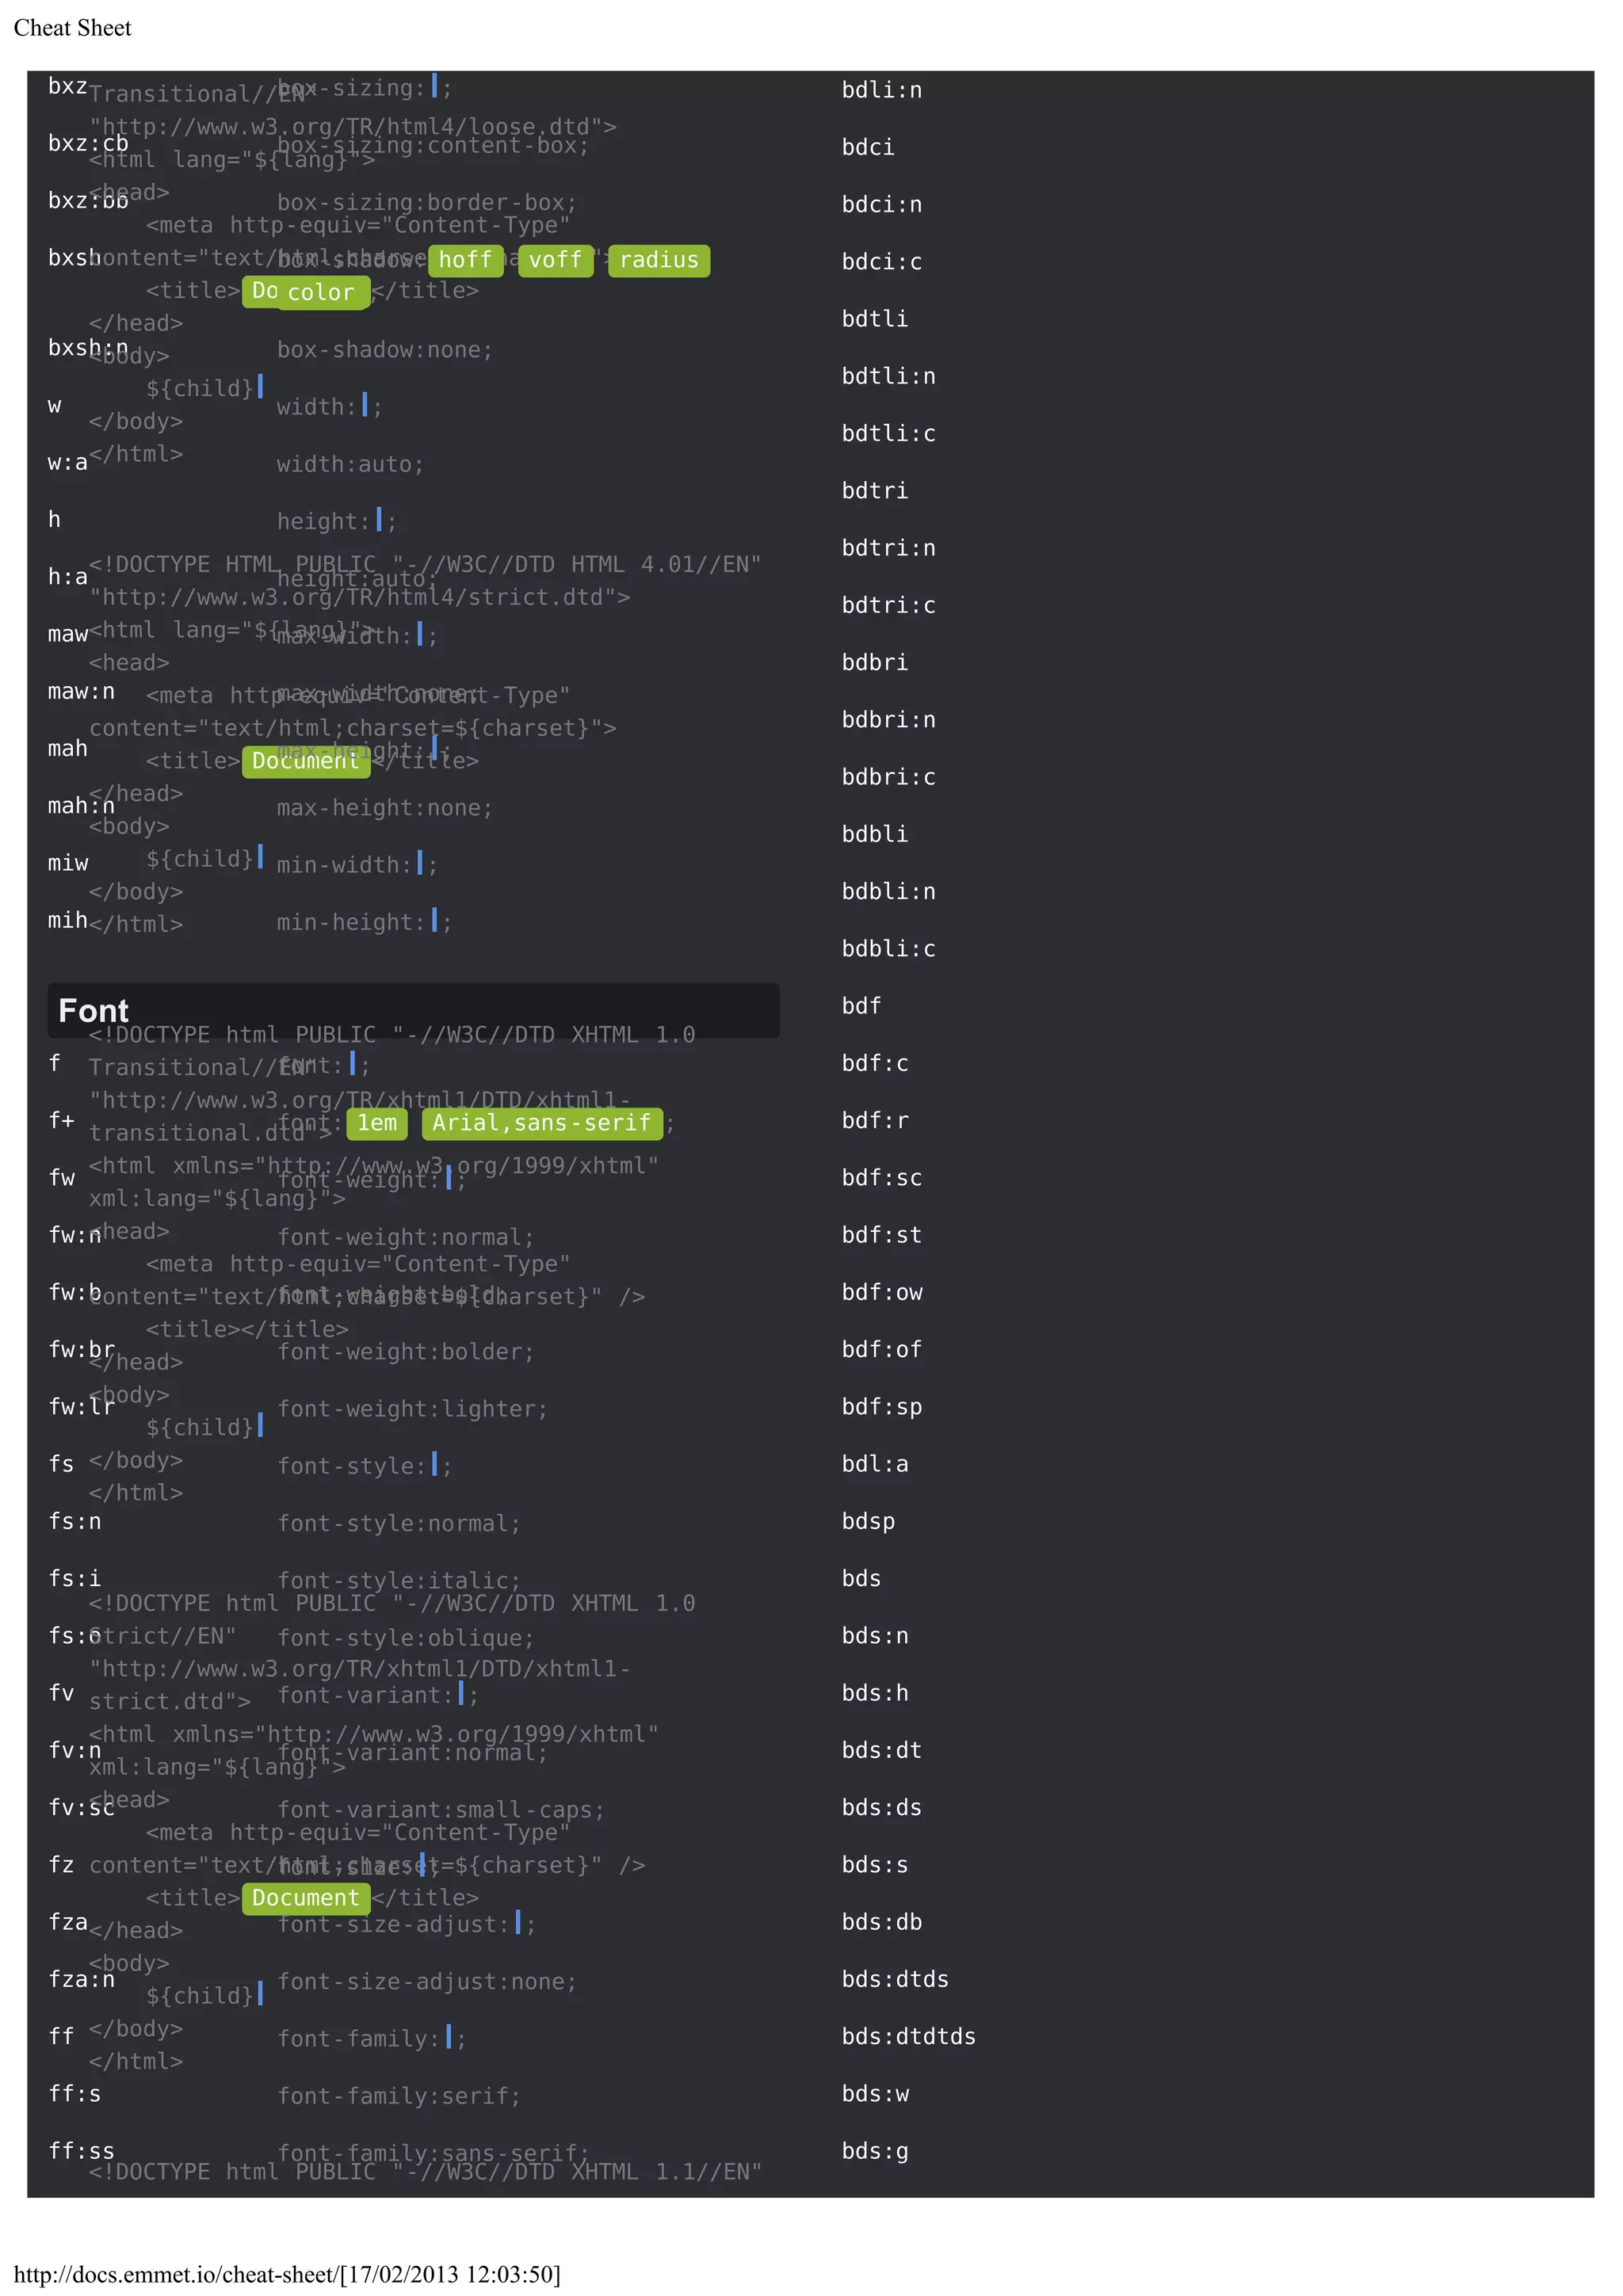Click the 'bdbri:n' abbreviation

(x=888, y=719)
